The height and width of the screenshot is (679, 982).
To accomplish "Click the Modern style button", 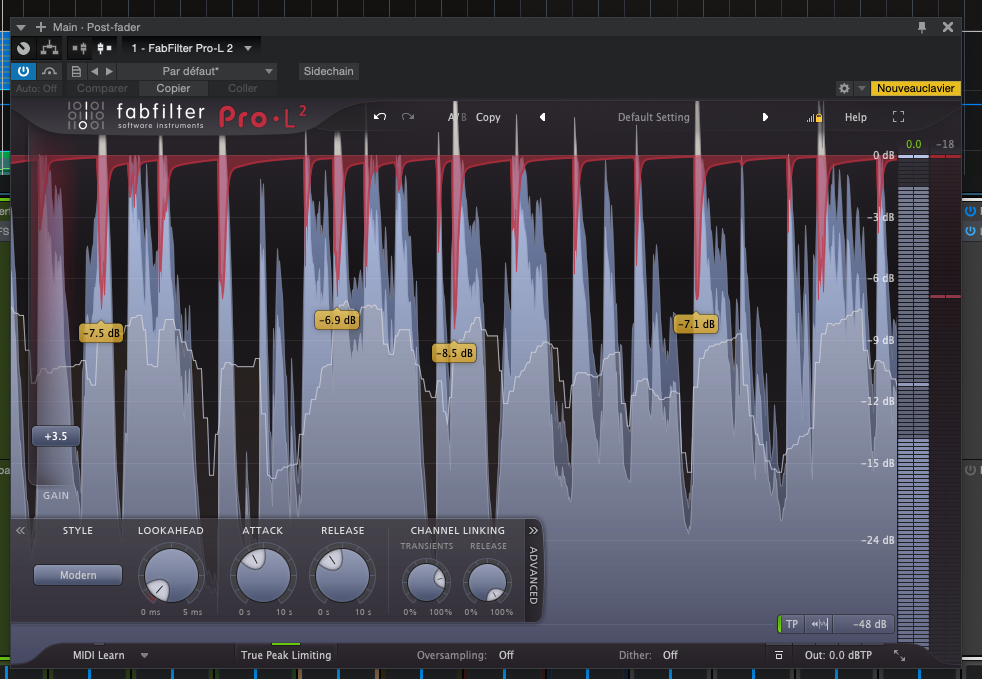I will 78,575.
